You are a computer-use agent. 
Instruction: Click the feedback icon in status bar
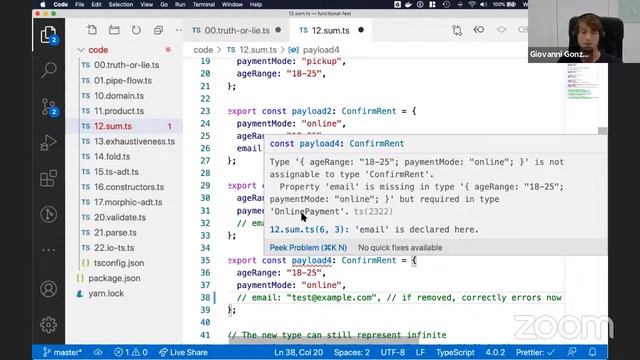click(572, 352)
